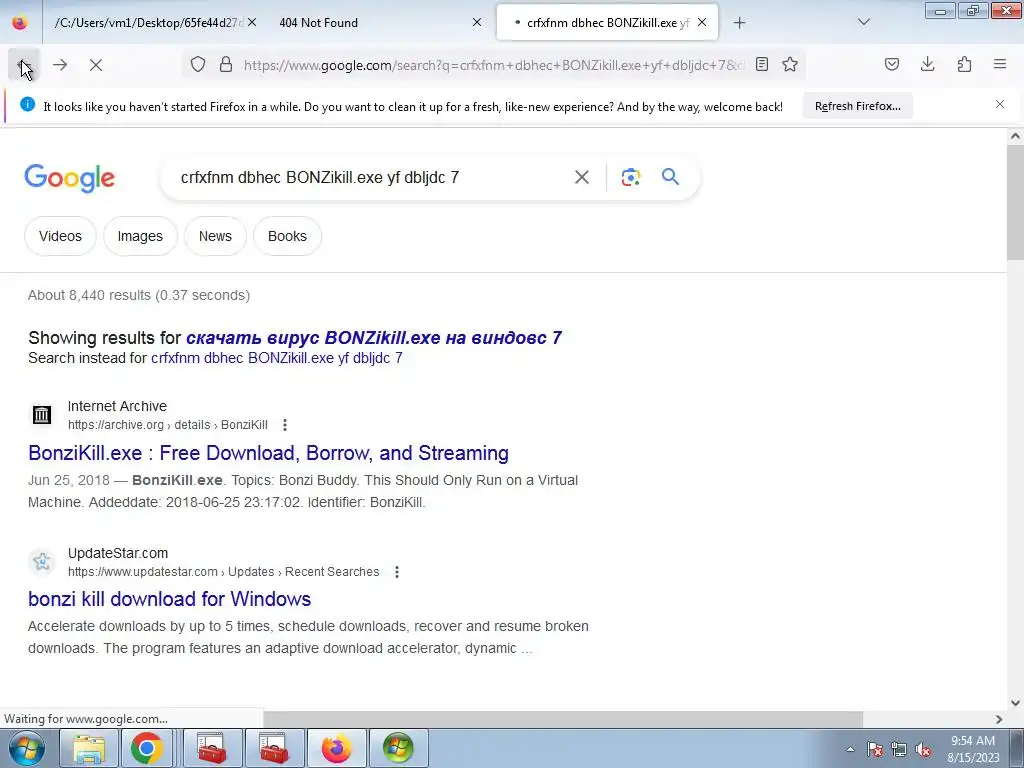Filter results by News

click(x=215, y=236)
